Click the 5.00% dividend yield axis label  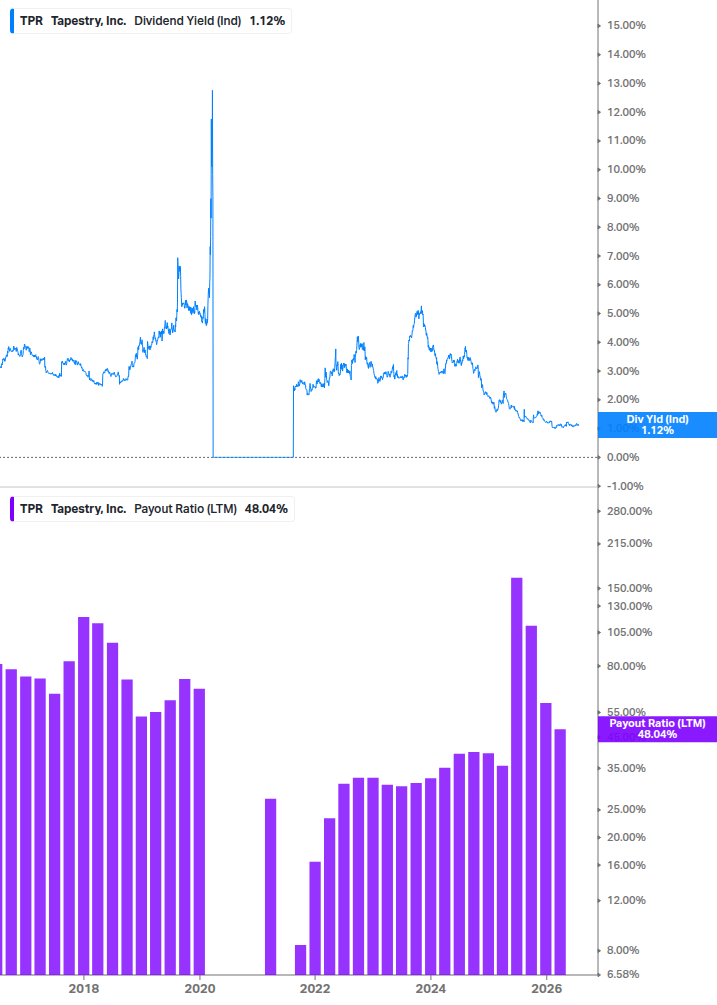[x=623, y=313]
